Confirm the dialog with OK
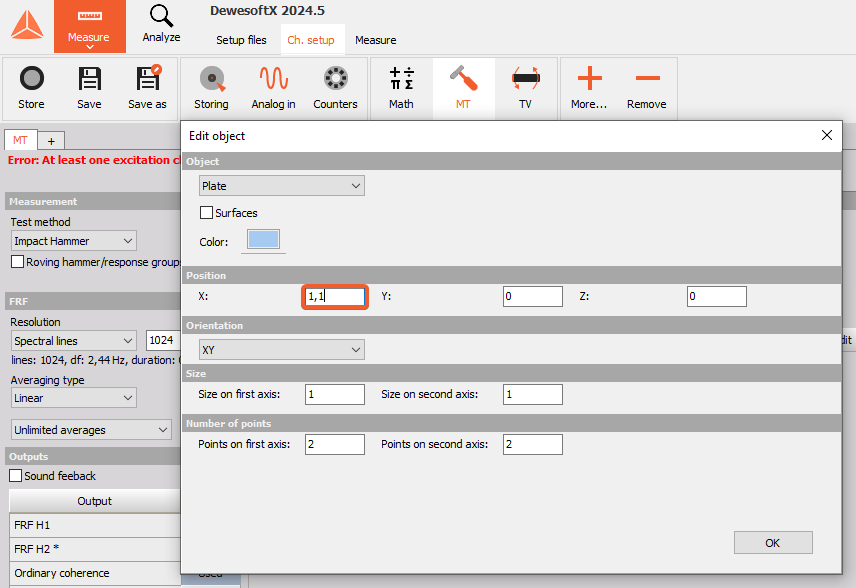Viewport: 856px width, 588px height. coord(773,543)
